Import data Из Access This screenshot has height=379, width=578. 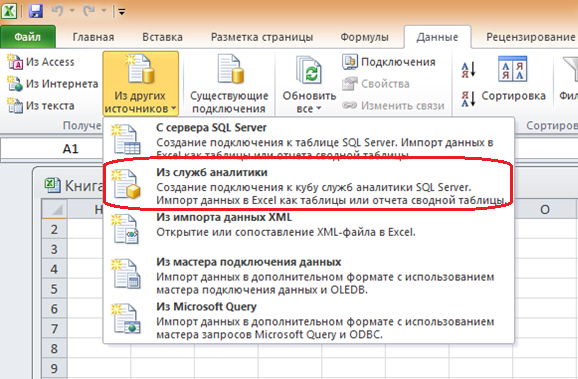41,62
